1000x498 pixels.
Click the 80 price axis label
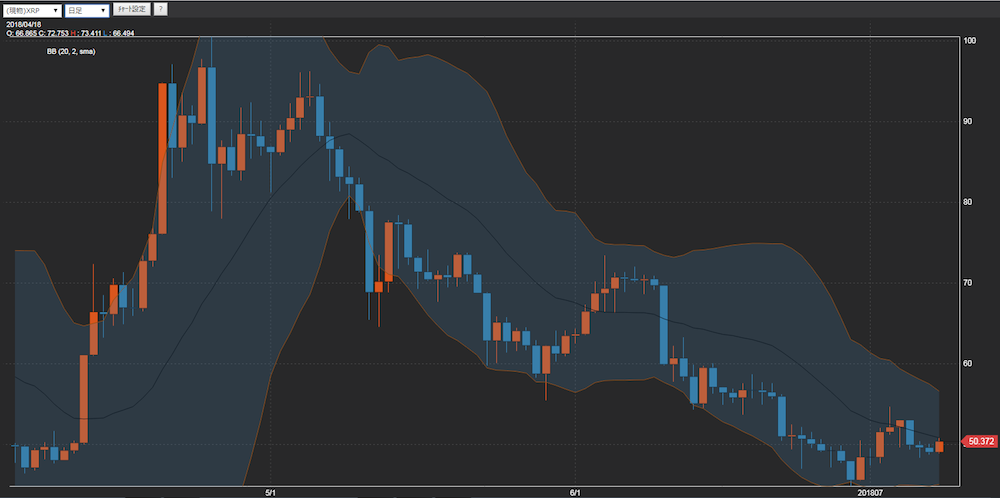pos(969,203)
